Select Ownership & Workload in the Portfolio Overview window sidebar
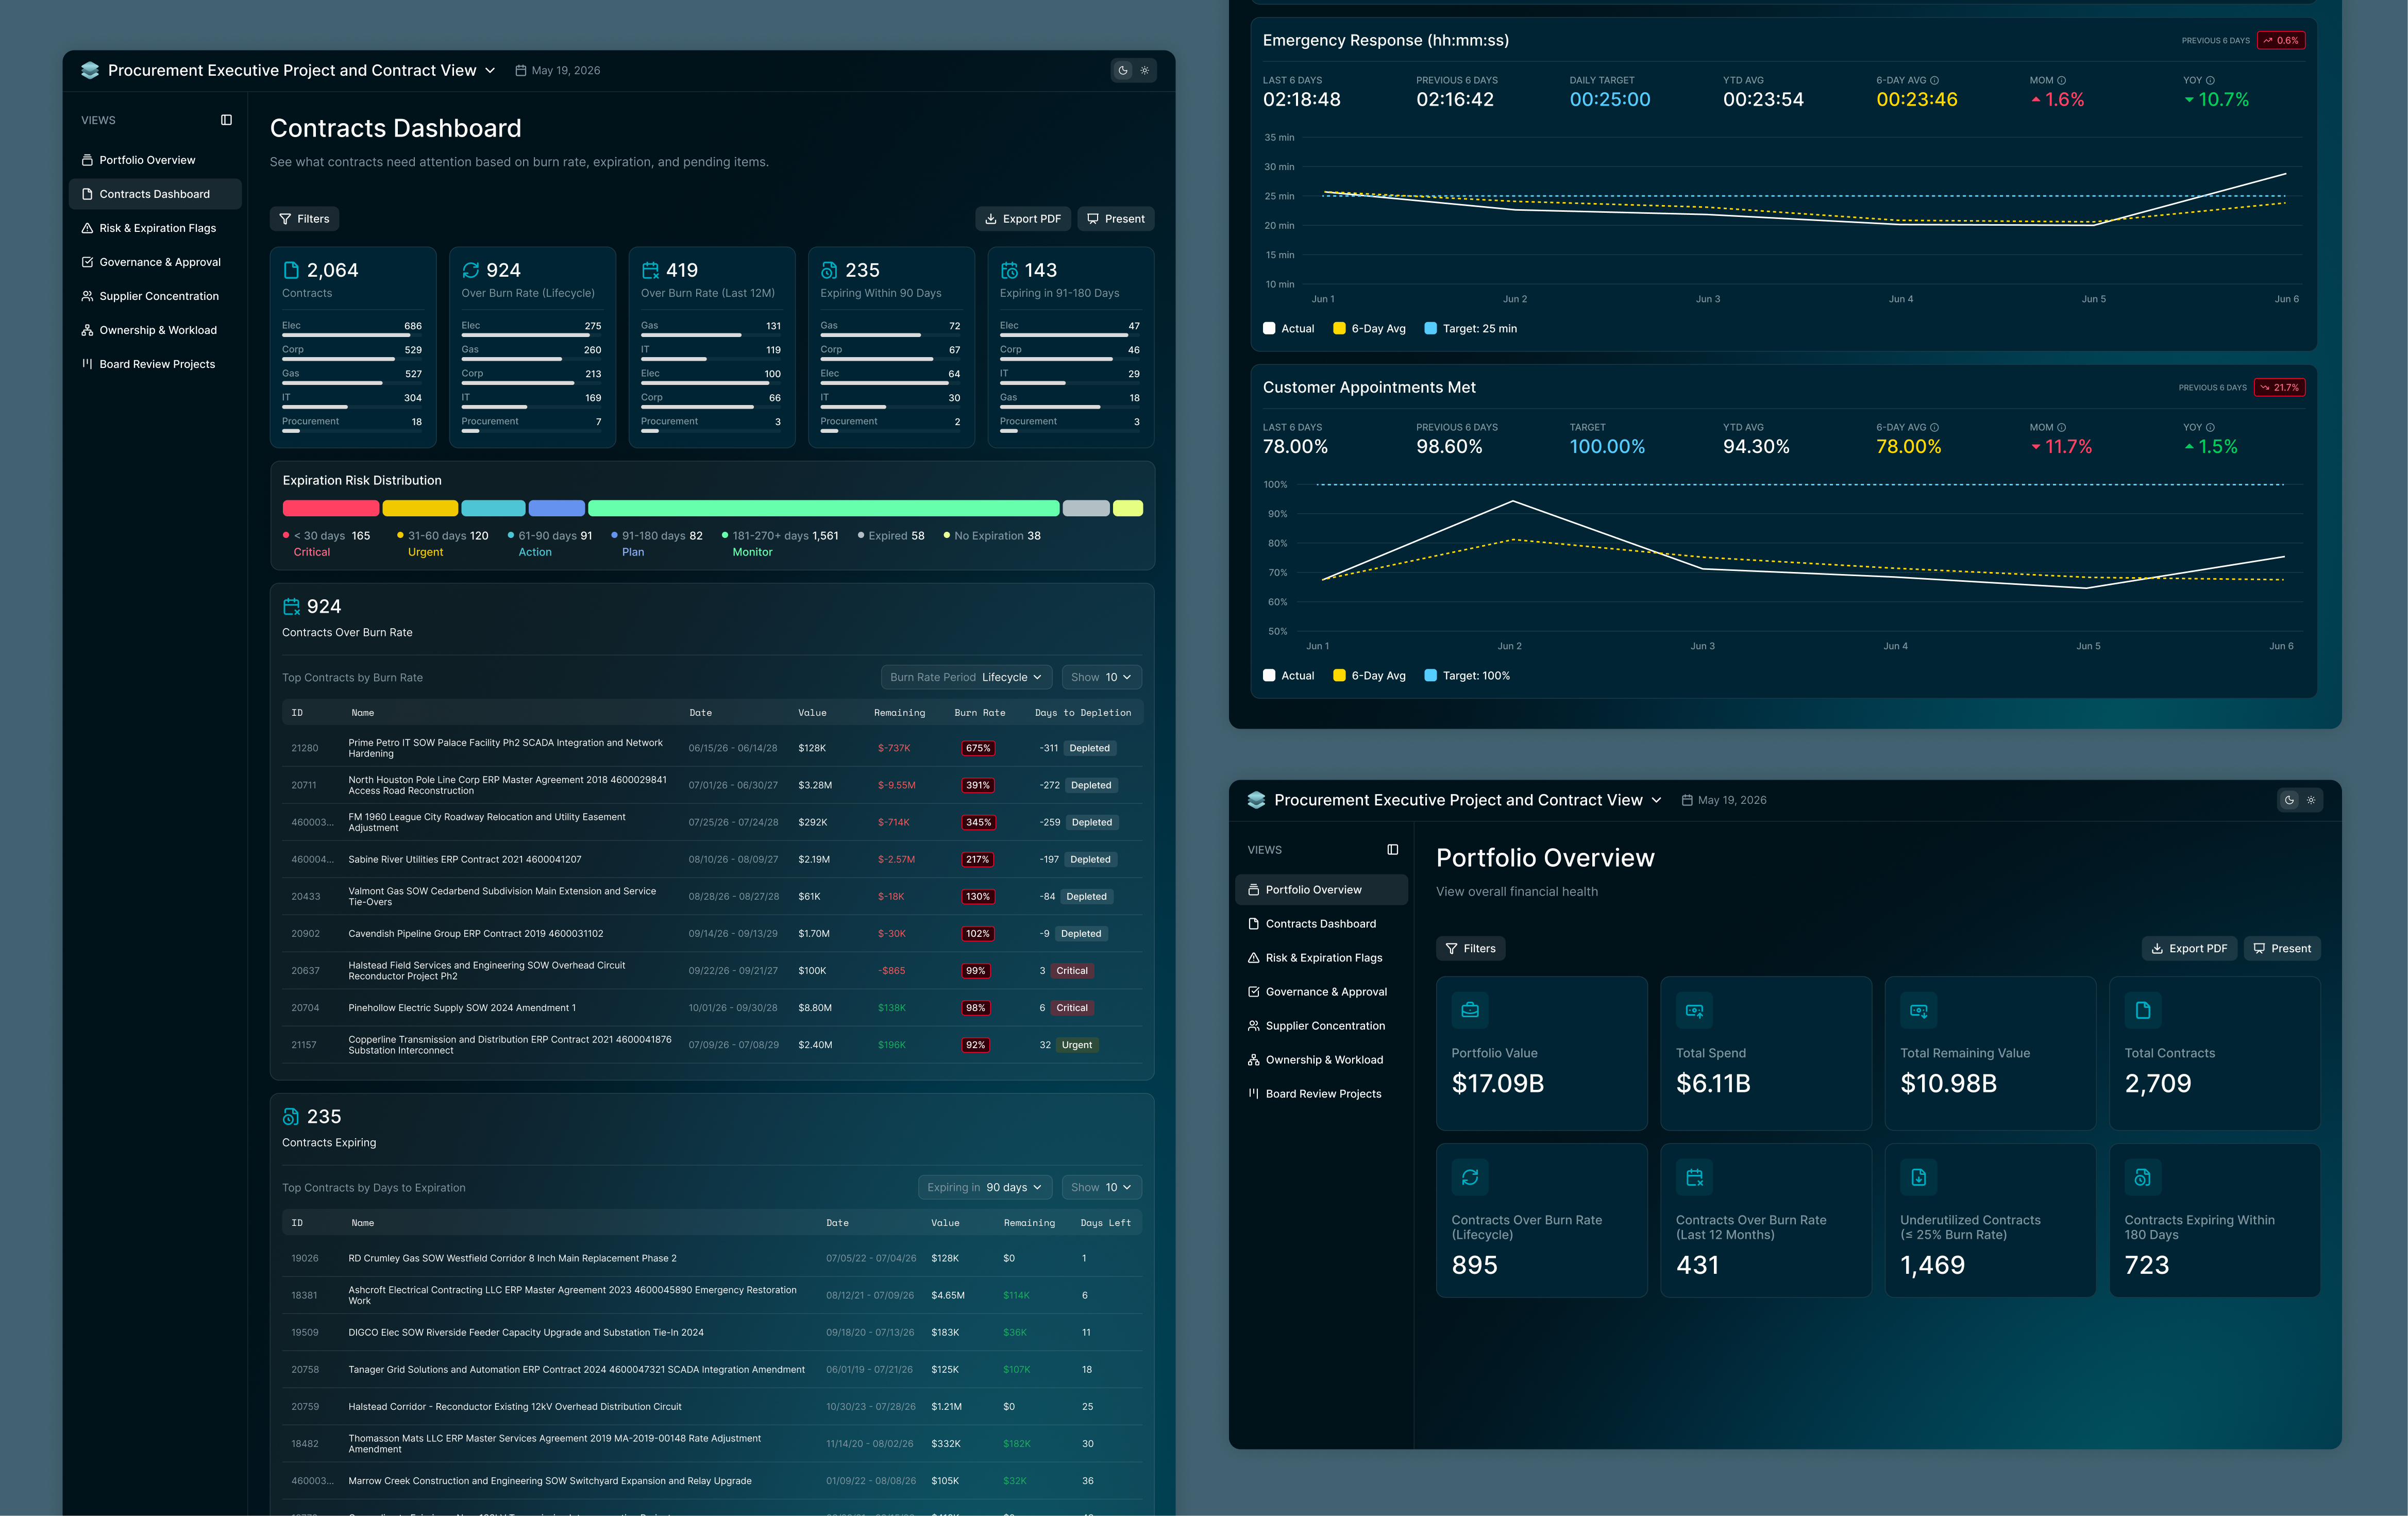 click(x=1321, y=1060)
